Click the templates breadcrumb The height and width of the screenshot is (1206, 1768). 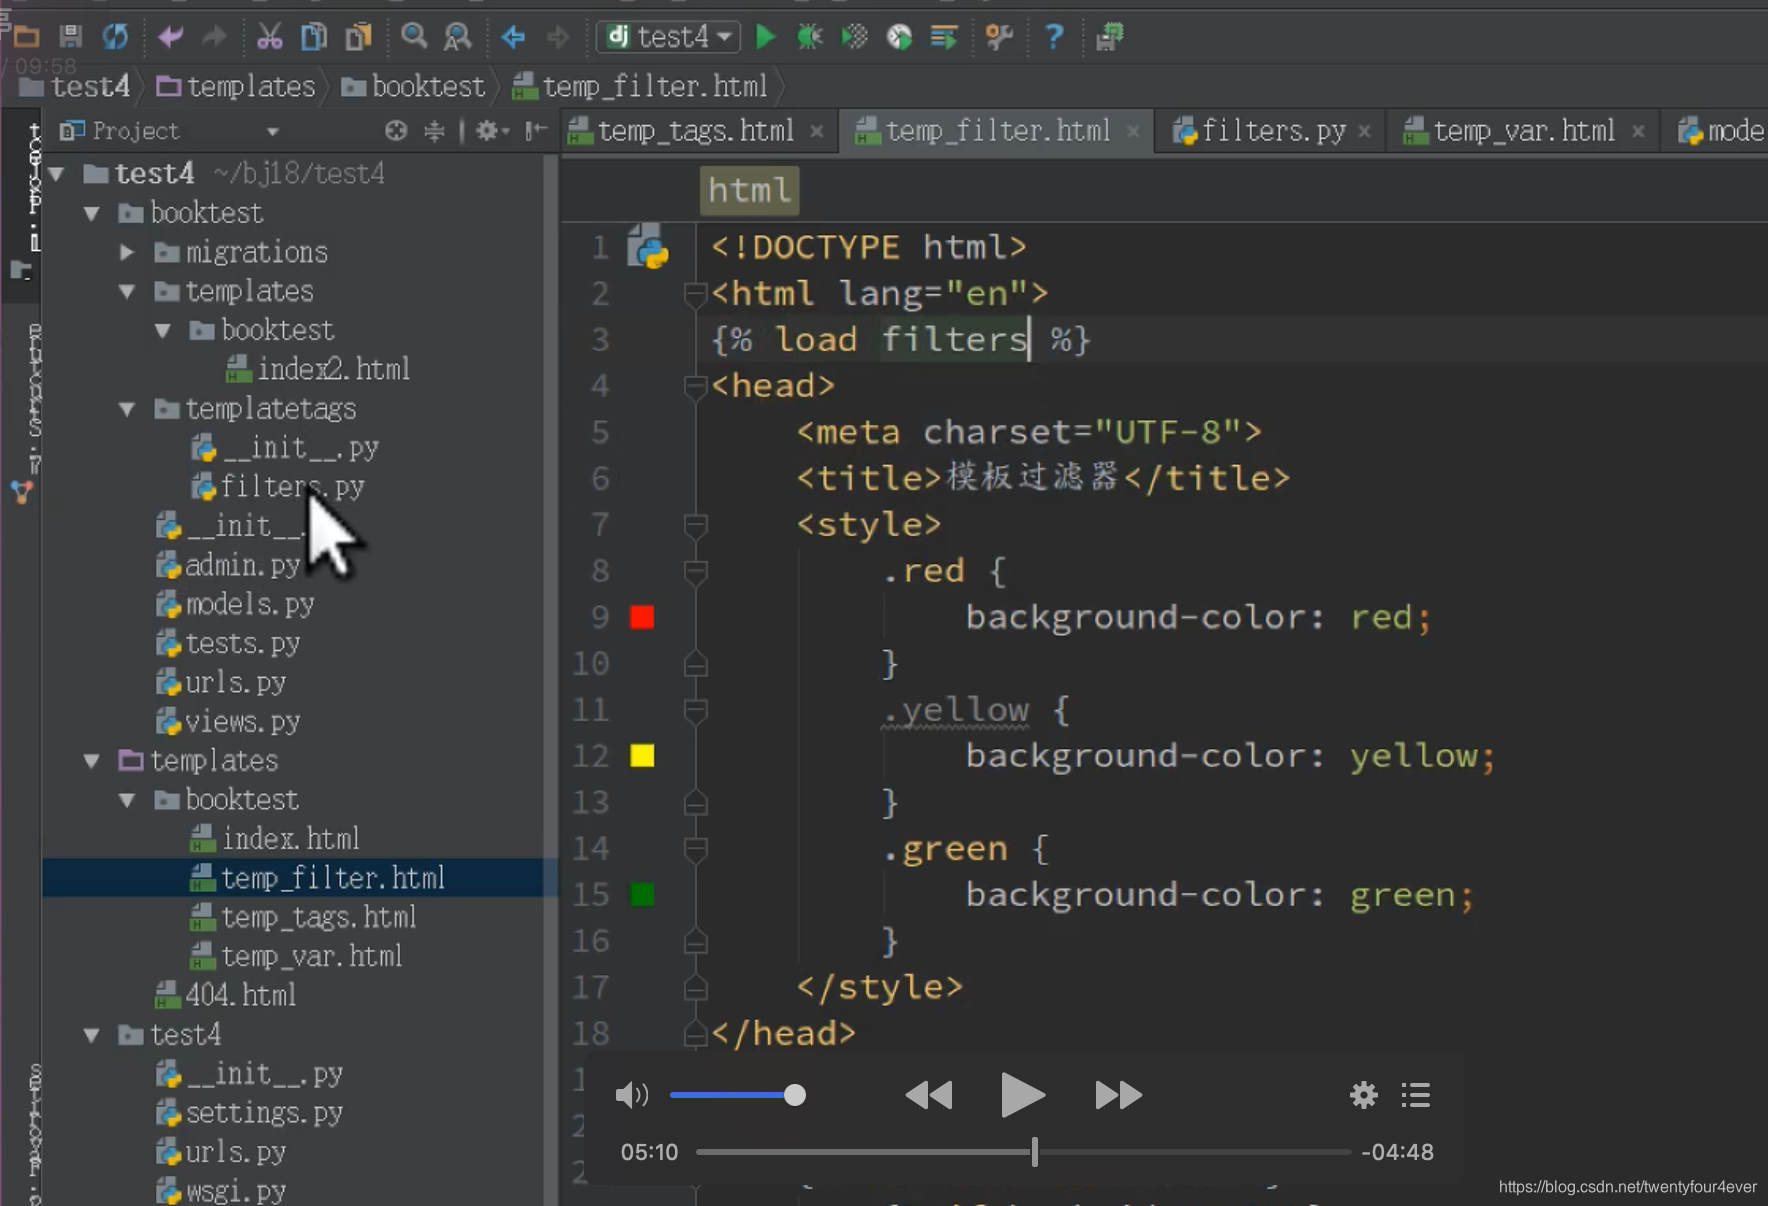pos(237,87)
